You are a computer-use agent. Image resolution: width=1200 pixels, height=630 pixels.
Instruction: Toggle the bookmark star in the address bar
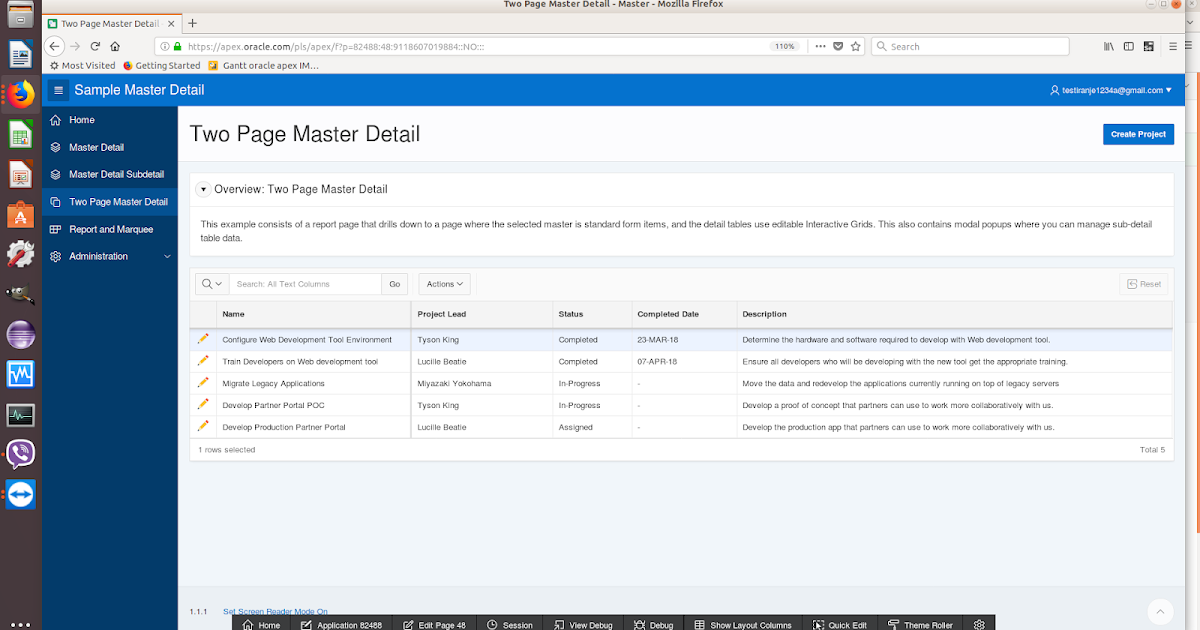pos(855,46)
